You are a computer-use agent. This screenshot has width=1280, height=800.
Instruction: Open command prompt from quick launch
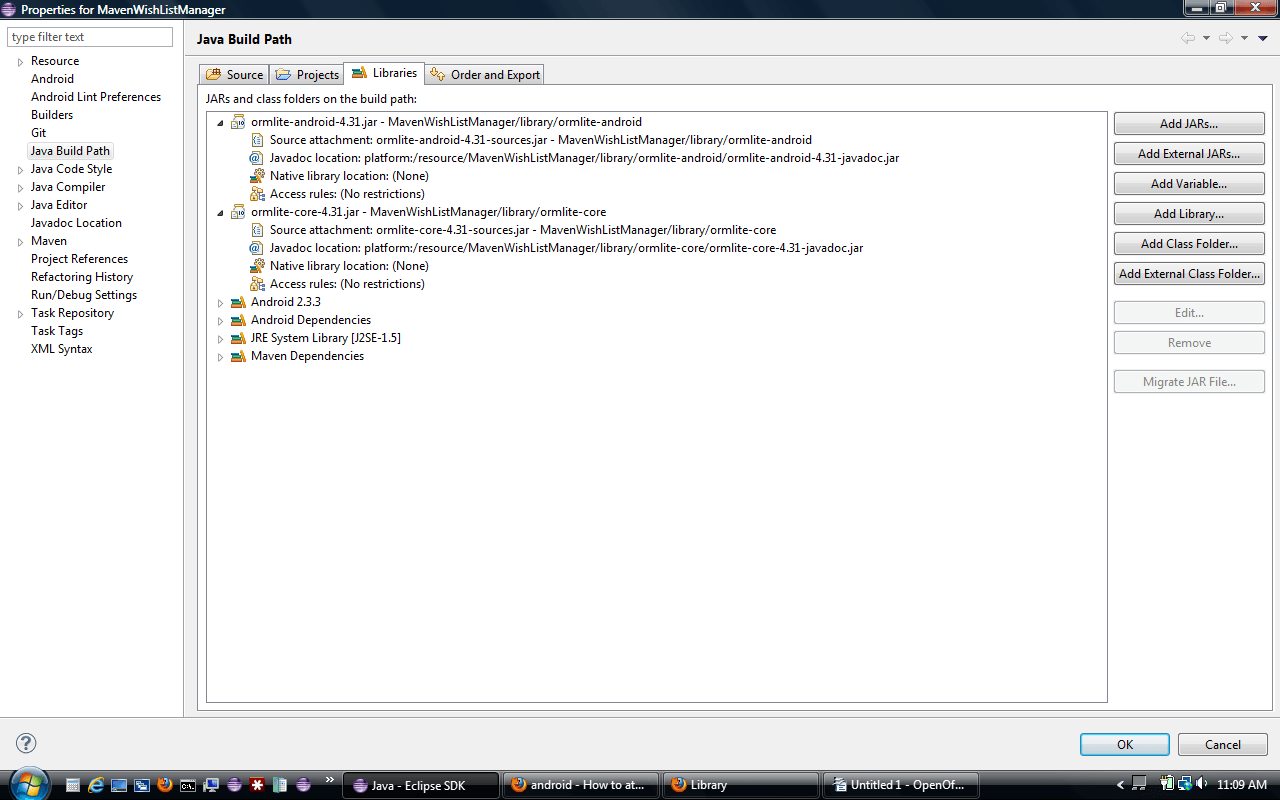point(188,785)
